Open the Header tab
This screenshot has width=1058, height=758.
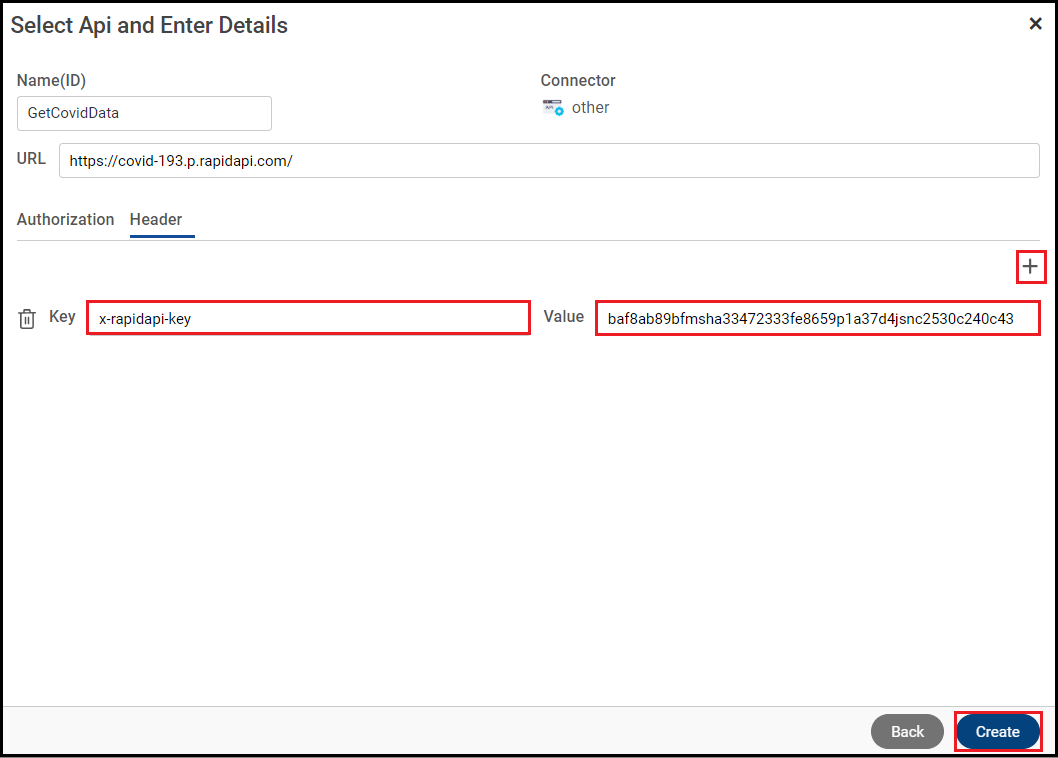click(156, 219)
